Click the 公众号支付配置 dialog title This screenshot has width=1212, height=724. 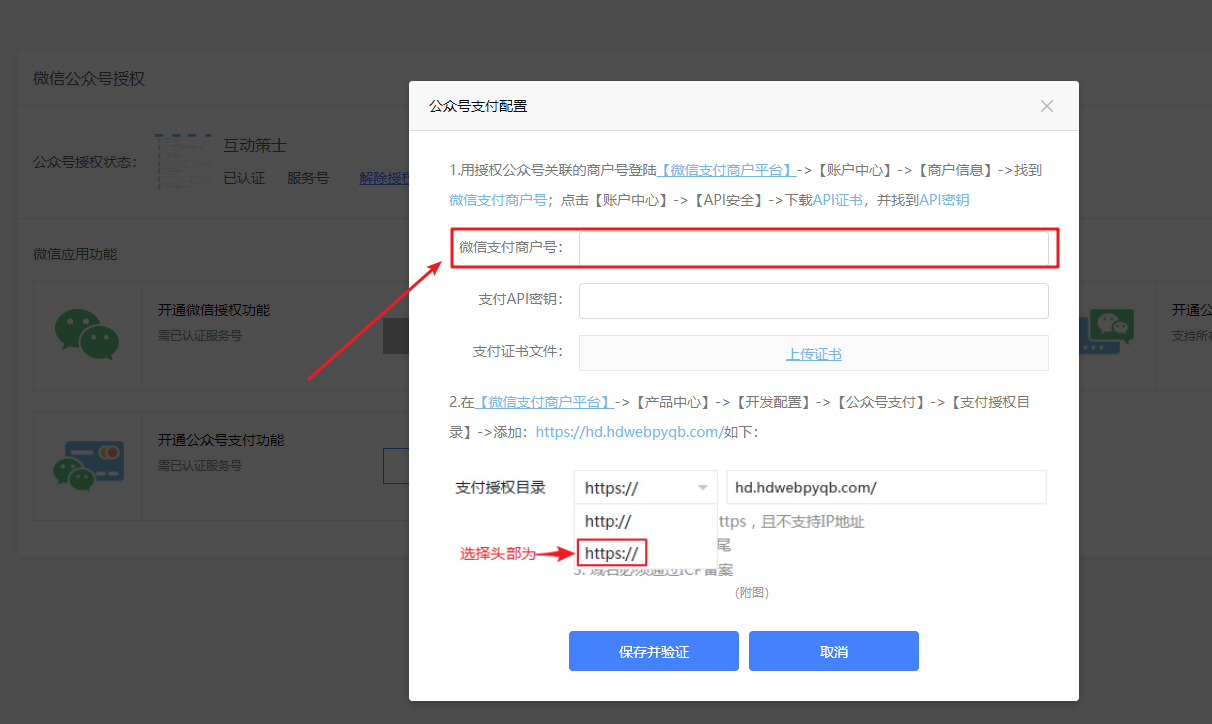pyautogui.click(x=478, y=106)
